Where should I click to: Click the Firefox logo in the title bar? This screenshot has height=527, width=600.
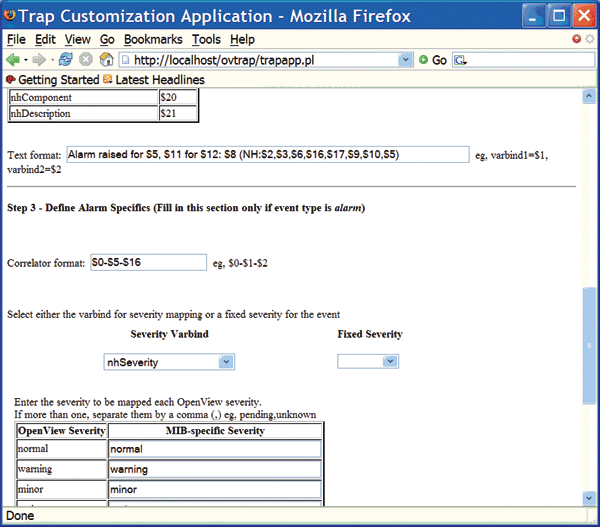pyautogui.click(x=13, y=15)
